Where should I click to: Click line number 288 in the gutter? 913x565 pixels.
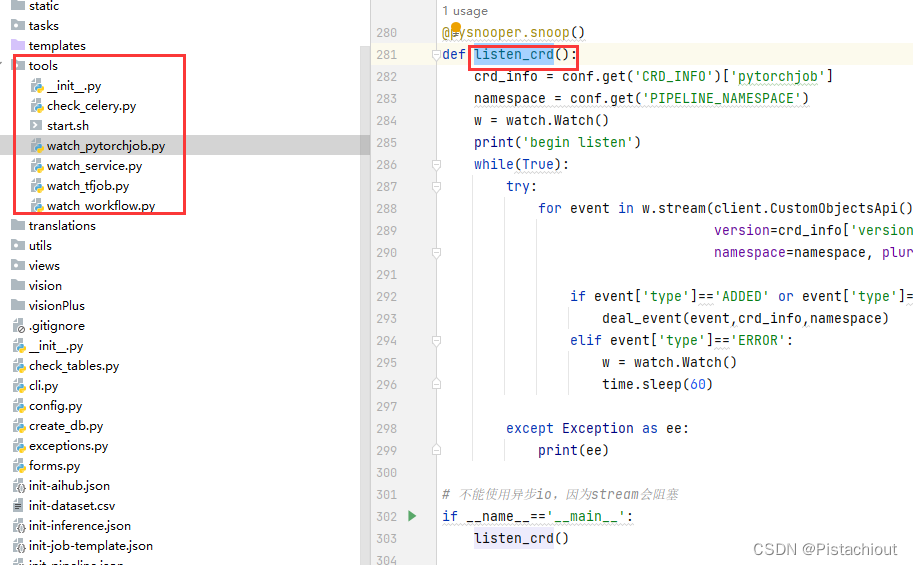387,209
